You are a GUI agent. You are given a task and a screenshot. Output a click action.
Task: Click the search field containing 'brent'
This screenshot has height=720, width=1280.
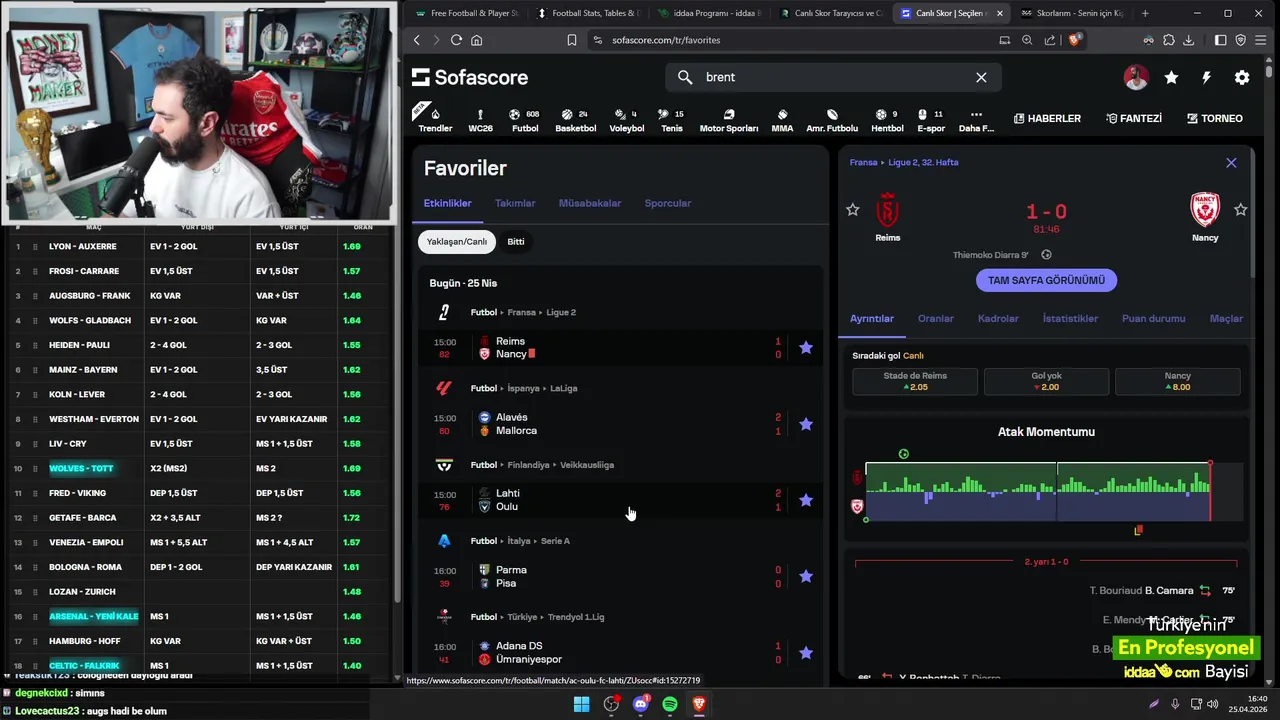(x=834, y=77)
